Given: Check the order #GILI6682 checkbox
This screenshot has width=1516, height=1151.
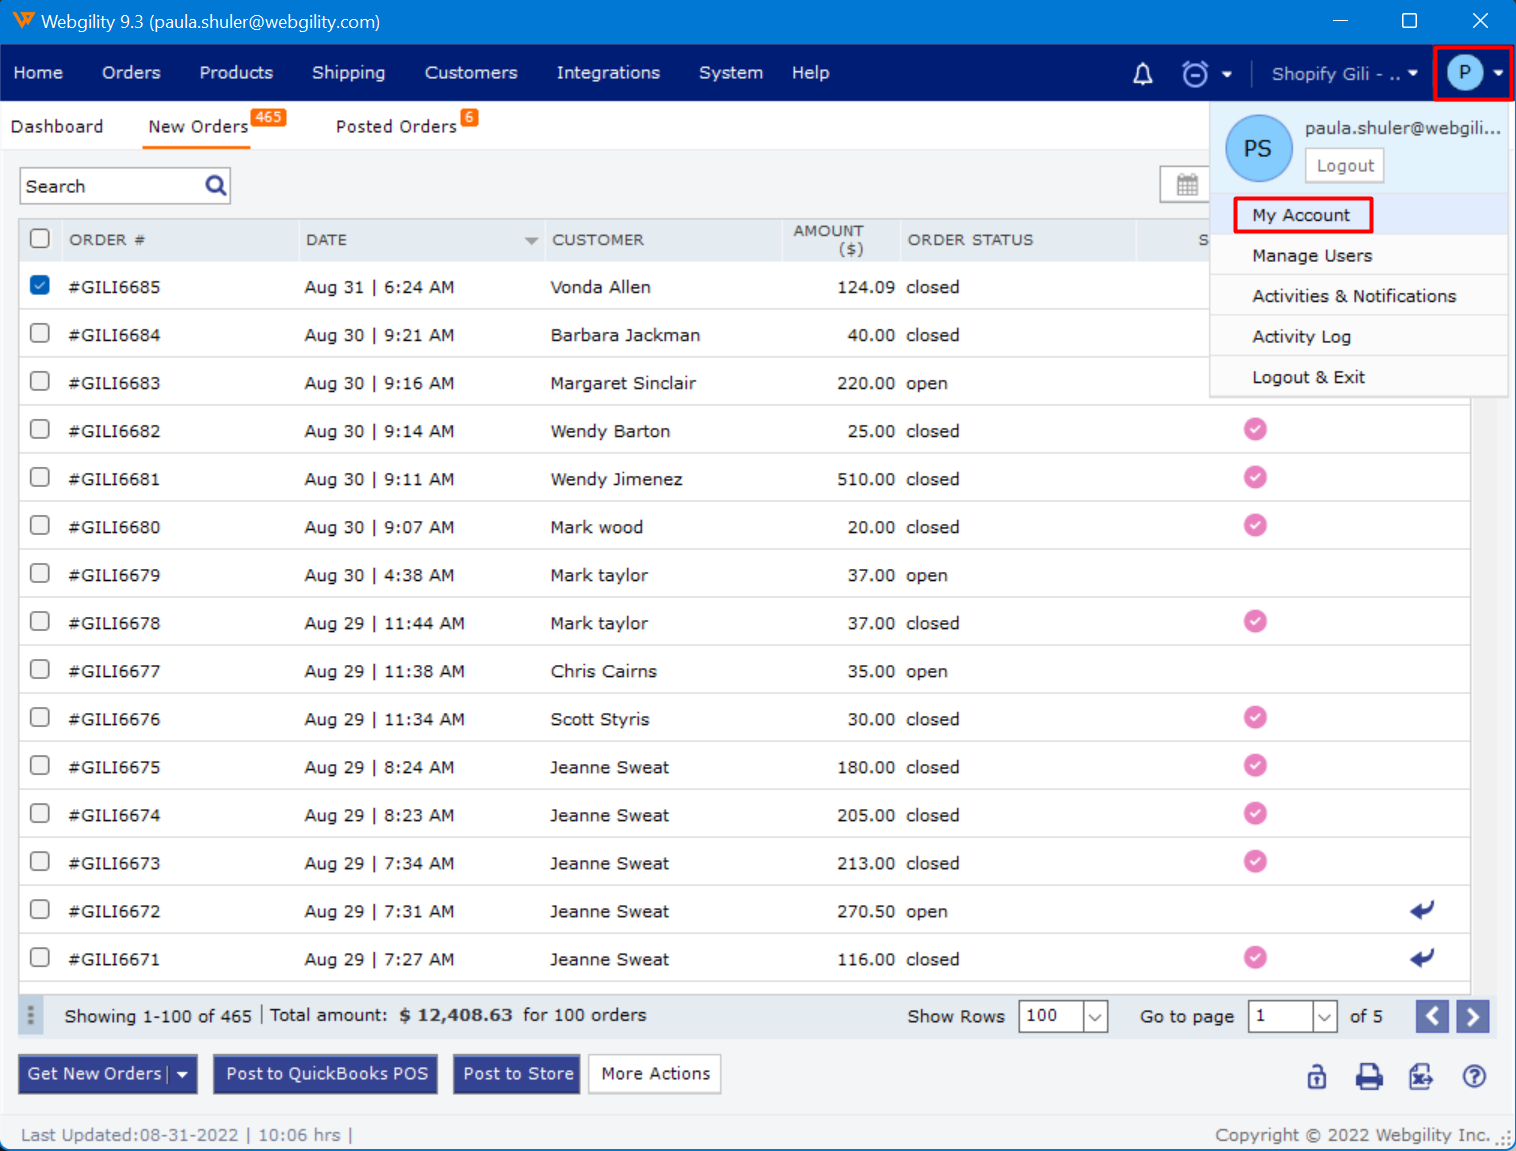Looking at the screenshot, I should [x=40, y=429].
